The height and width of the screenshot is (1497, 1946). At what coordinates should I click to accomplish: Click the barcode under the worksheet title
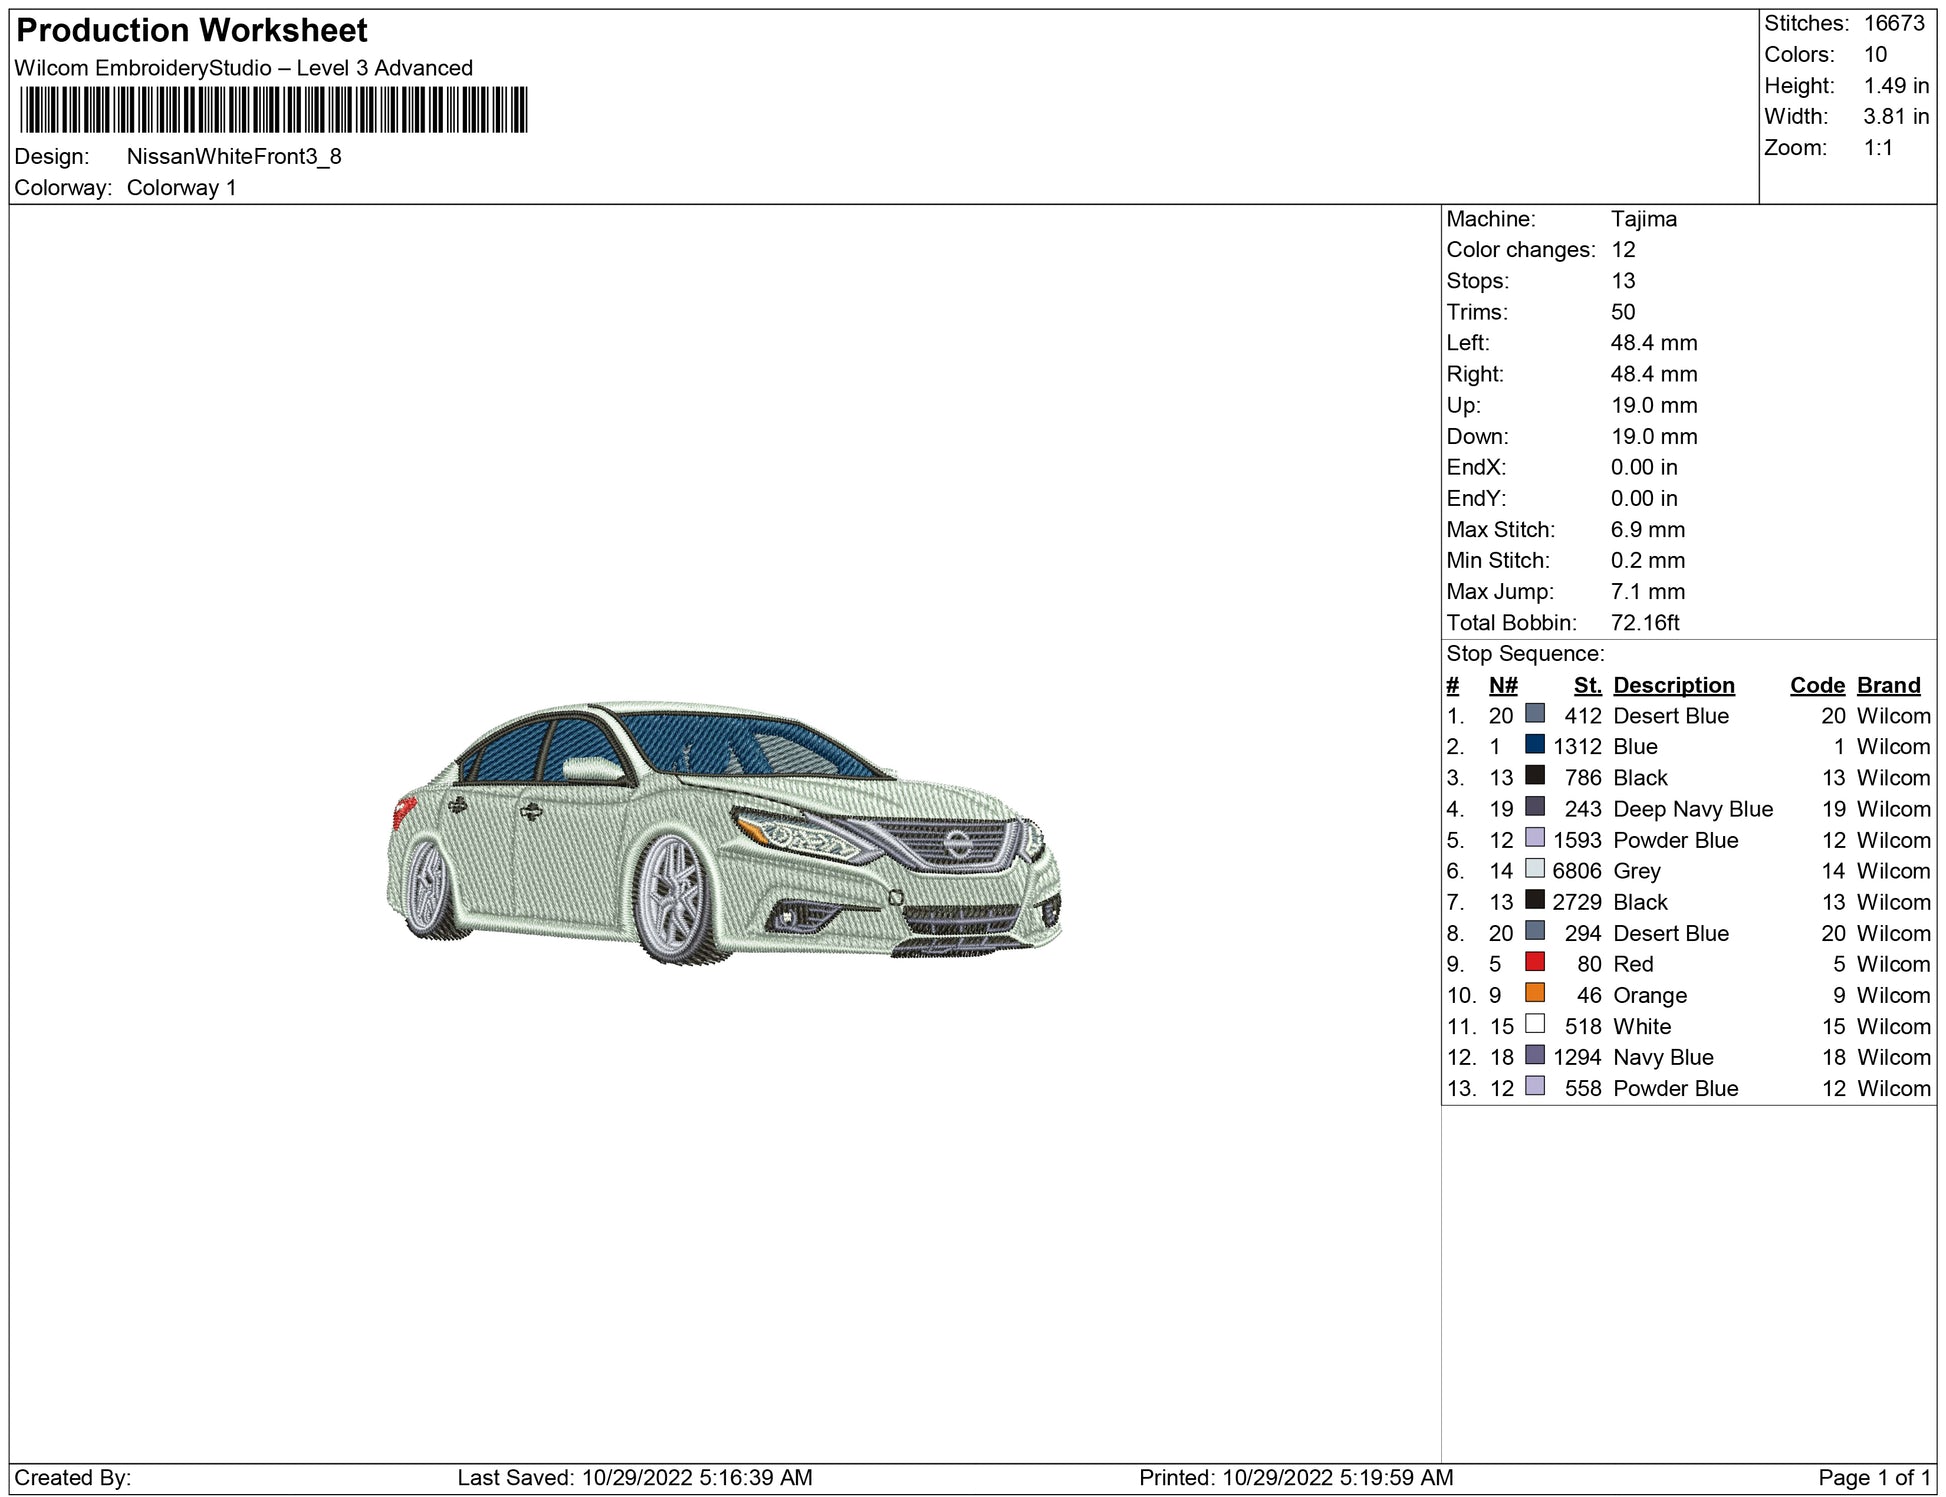click(x=273, y=110)
